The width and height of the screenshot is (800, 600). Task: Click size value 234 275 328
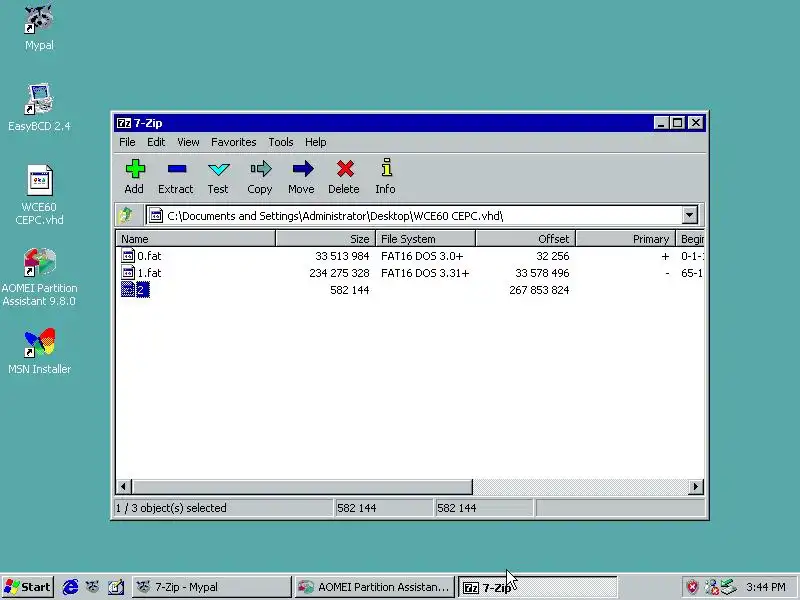[339, 273]
